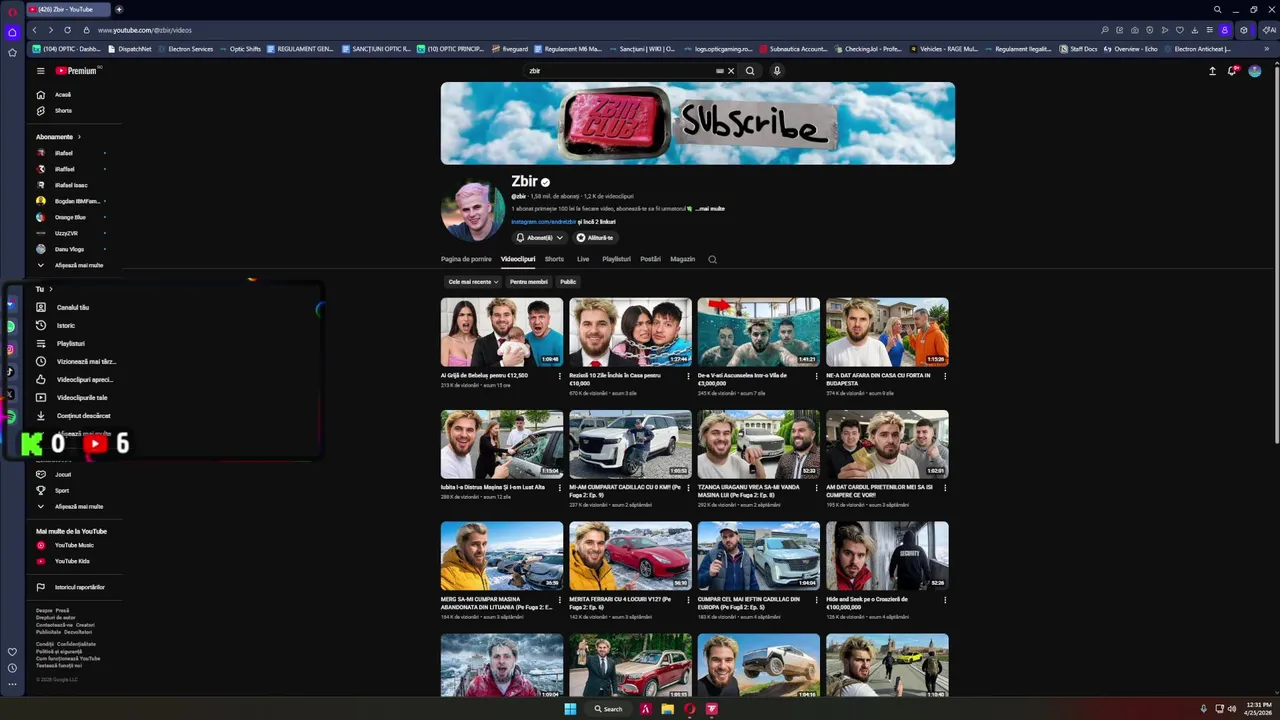The image size is (1280, 720).
Task: Open options for NE-A DAT AFARA video
Action: (x=945, y=377)
